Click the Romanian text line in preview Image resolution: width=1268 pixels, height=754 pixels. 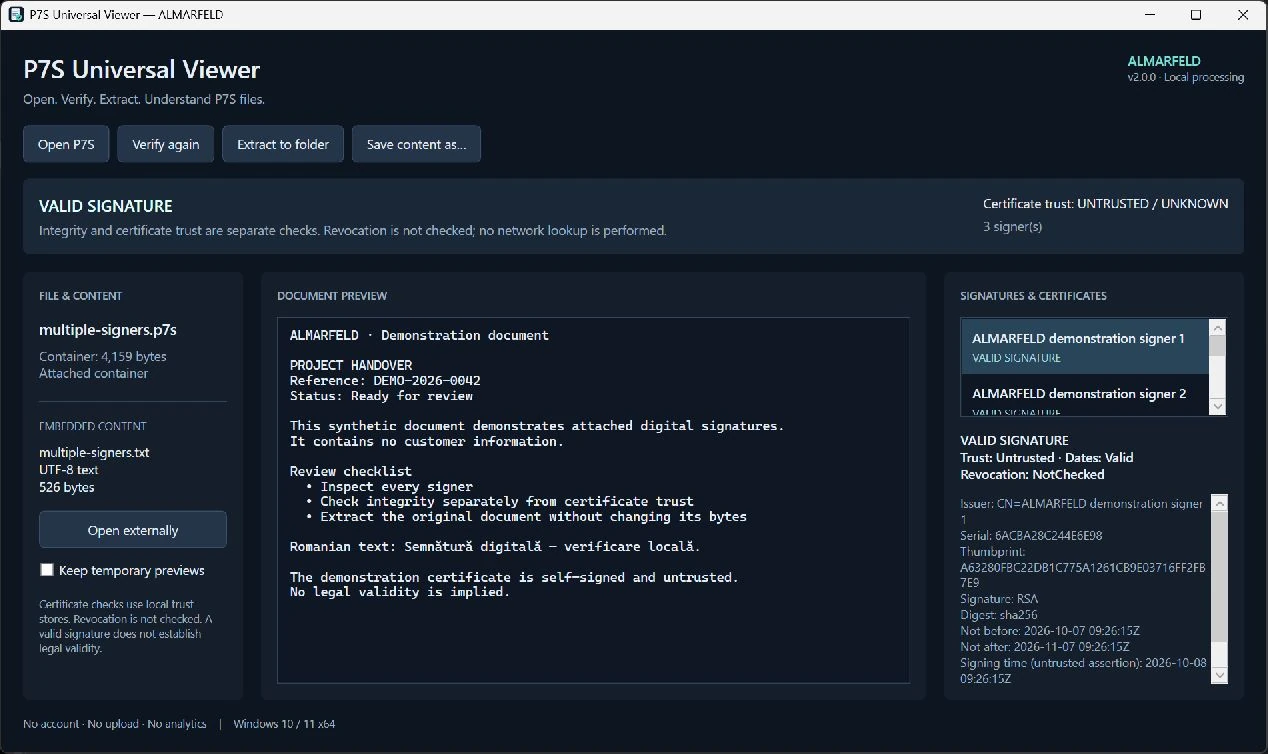pyautogui.click(x=495, y=547)
